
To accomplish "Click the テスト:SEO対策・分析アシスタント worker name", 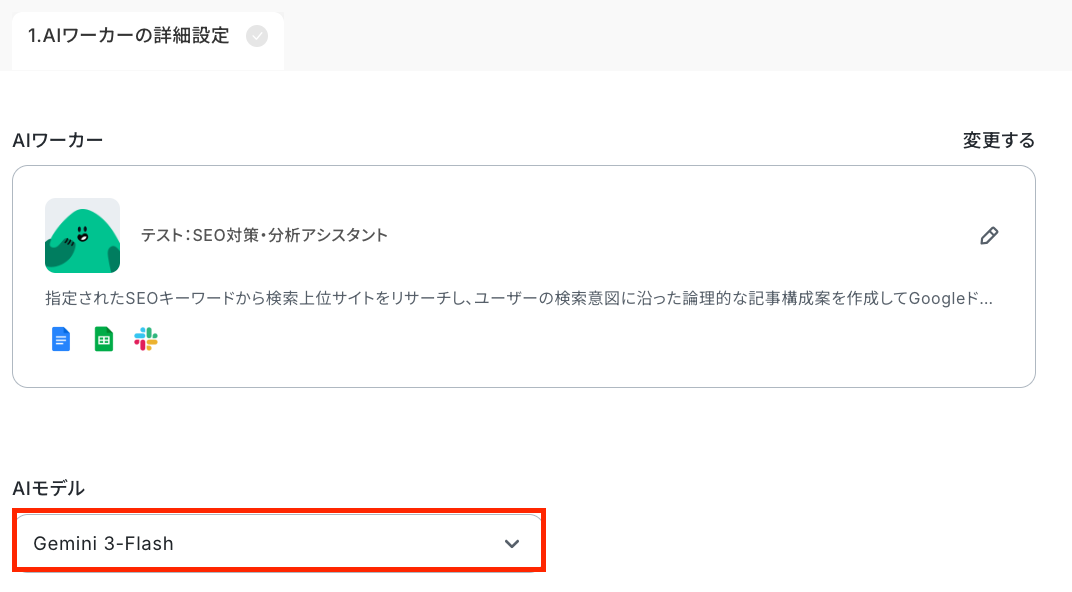I will (264, 235).
